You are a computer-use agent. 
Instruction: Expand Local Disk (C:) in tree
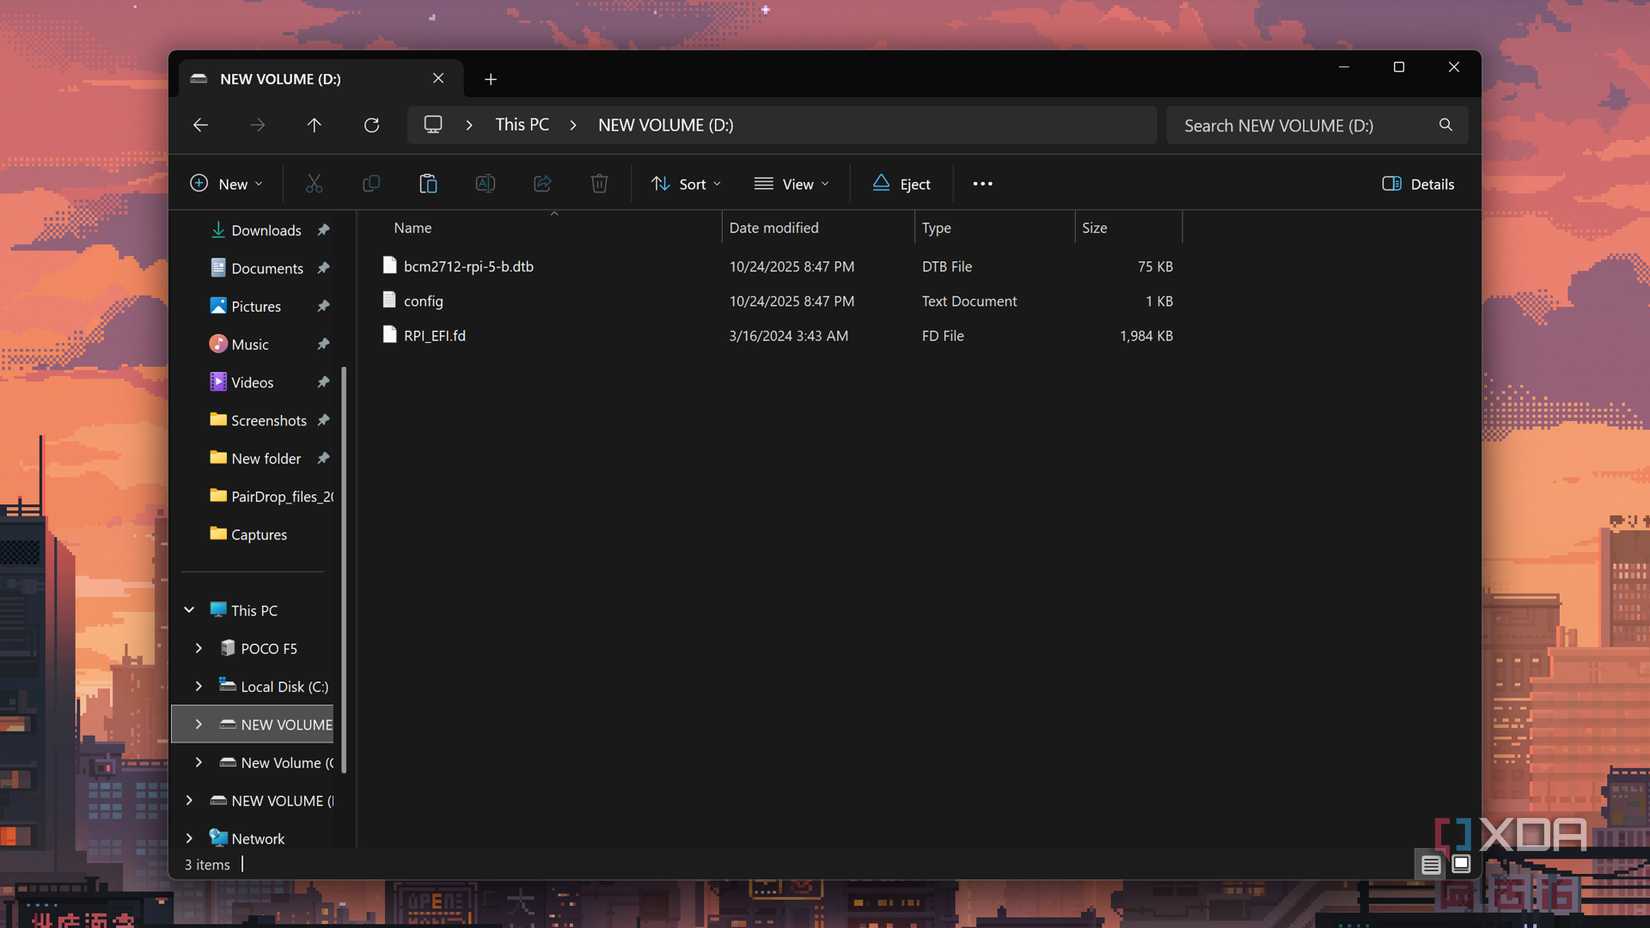199,686
